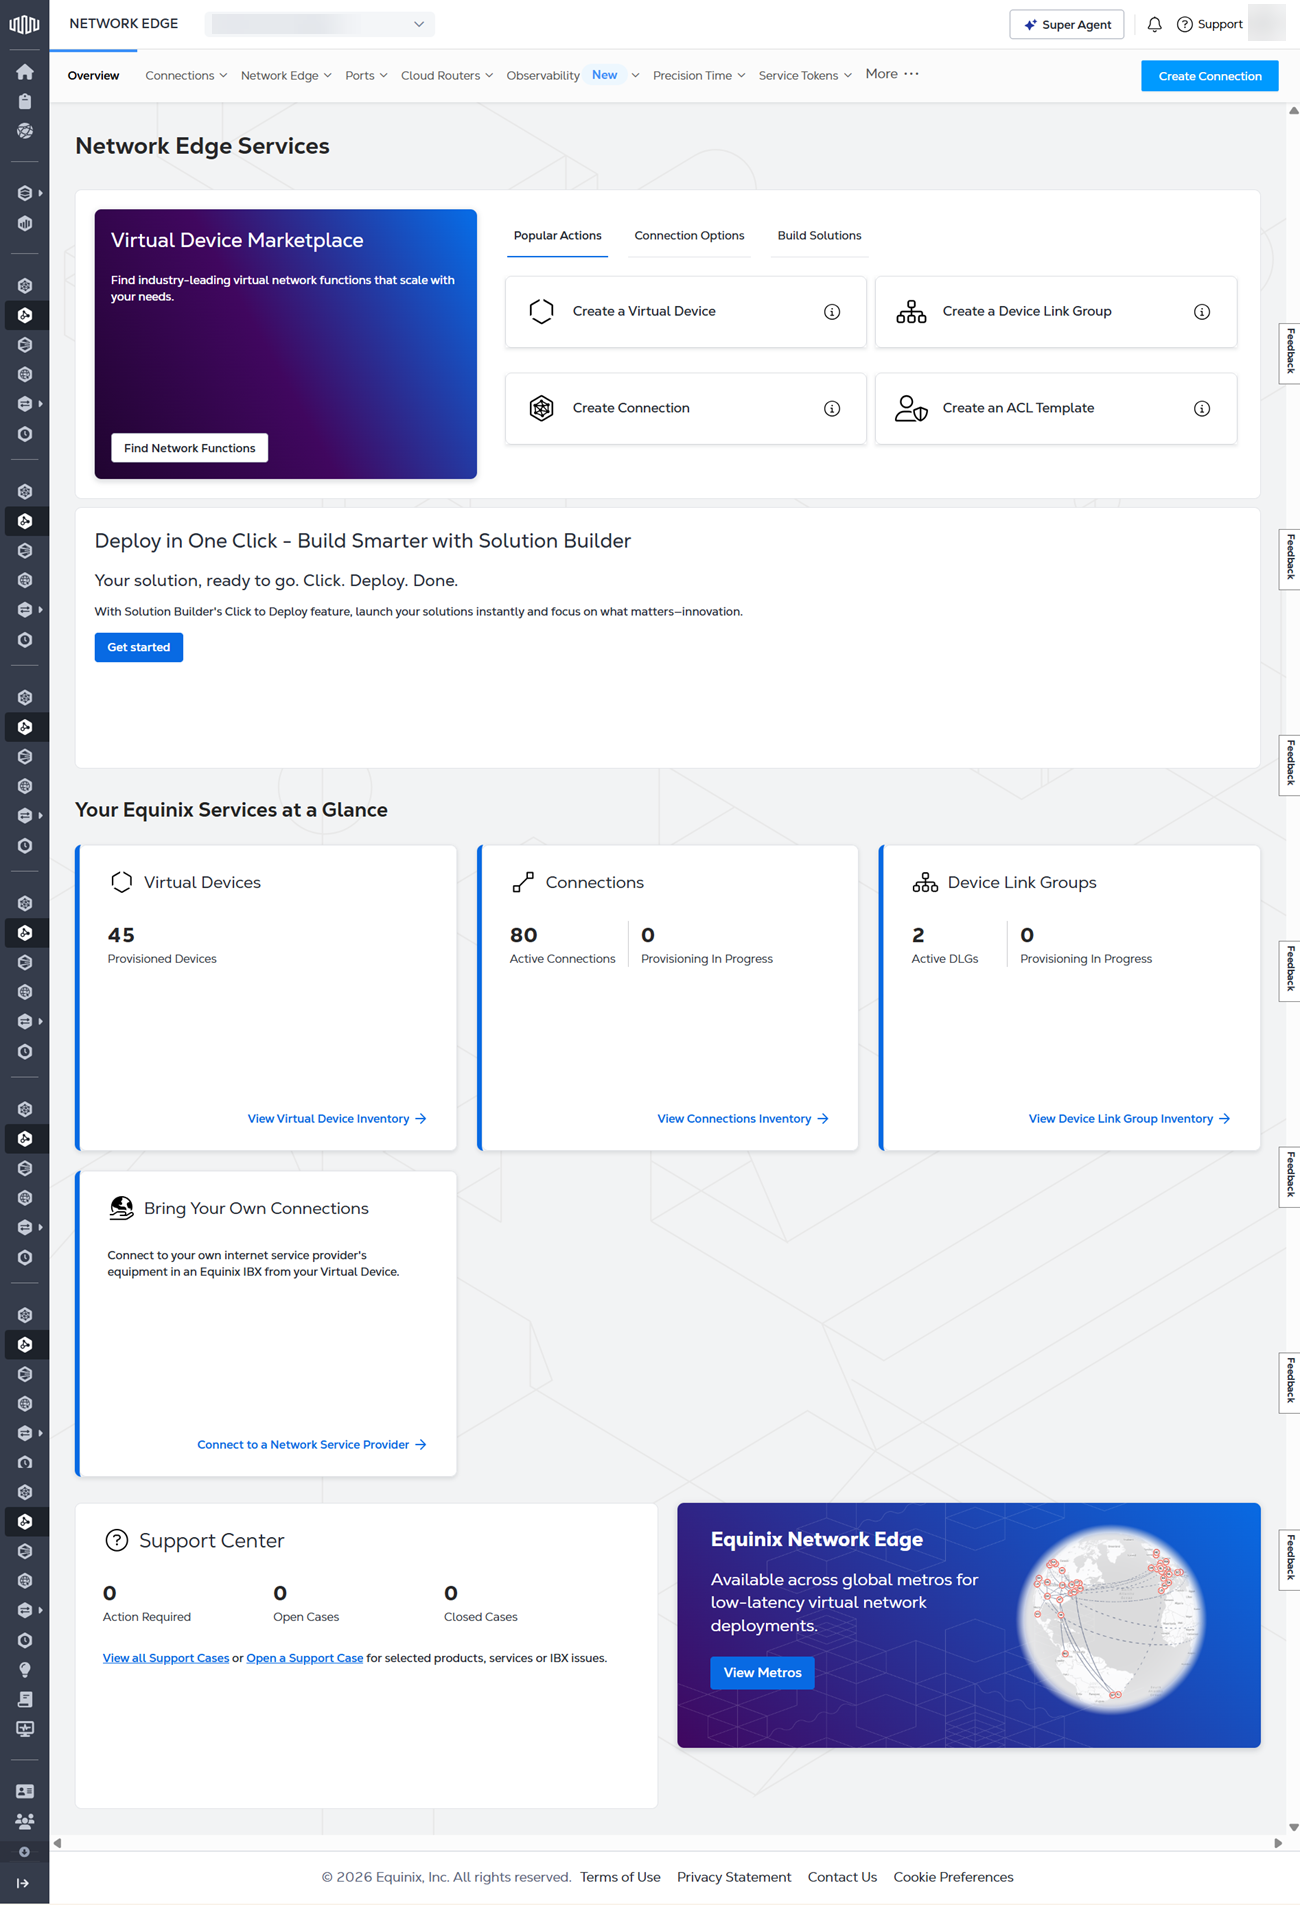
Task: Click the View Metros button
Action: (x=762, y=1672)
